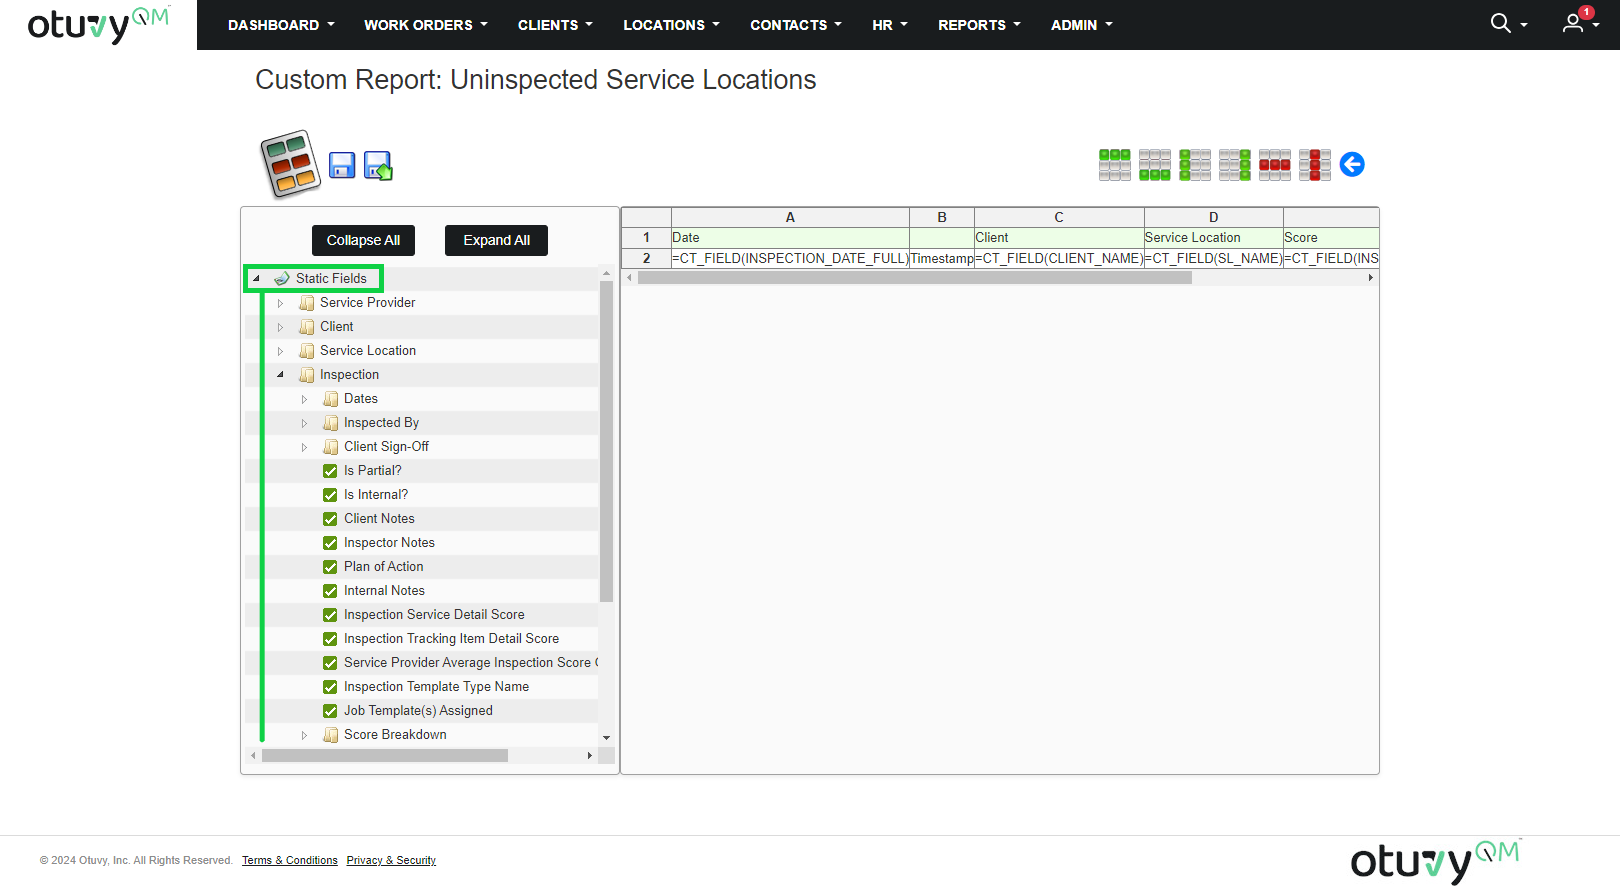Click the report builder calculator icon
The width and height of the screenshot is (1620, 886).
click(290, 164)
